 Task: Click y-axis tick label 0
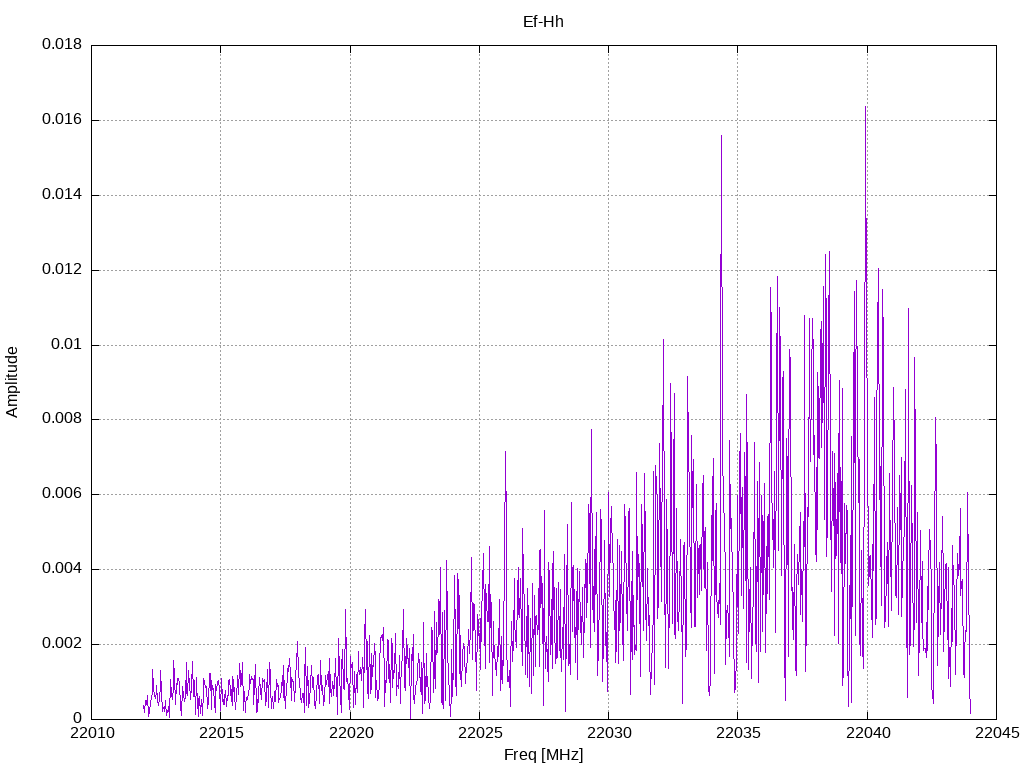coord(78,718)
